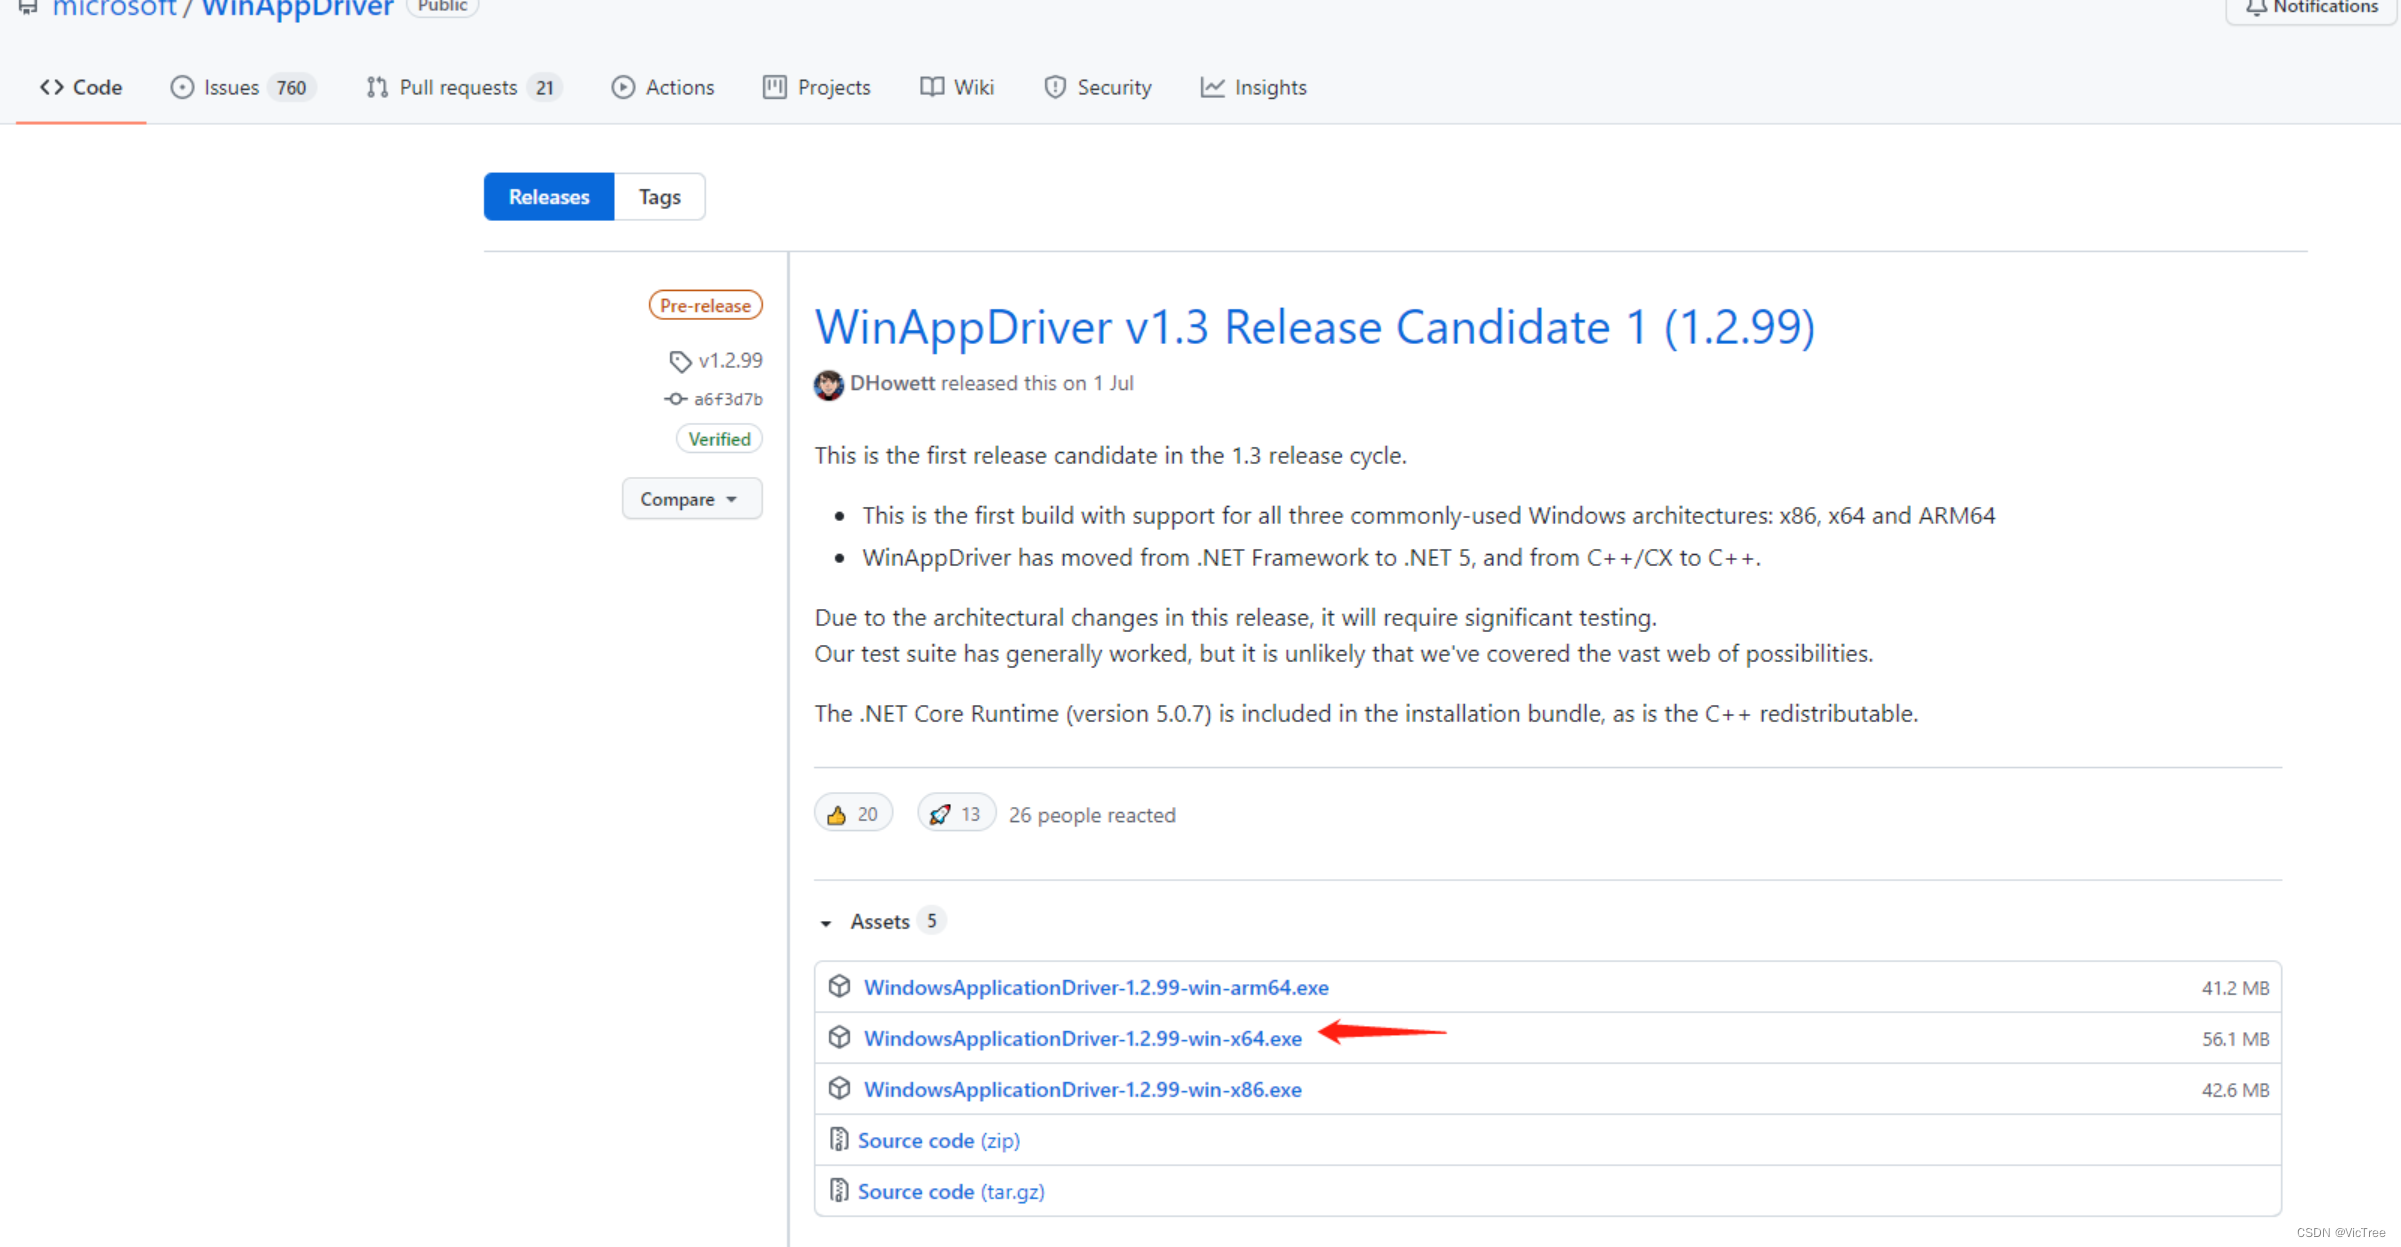
Task: Open the microsoft organization link
Action: pyautogui.click(x=115, y=8)
